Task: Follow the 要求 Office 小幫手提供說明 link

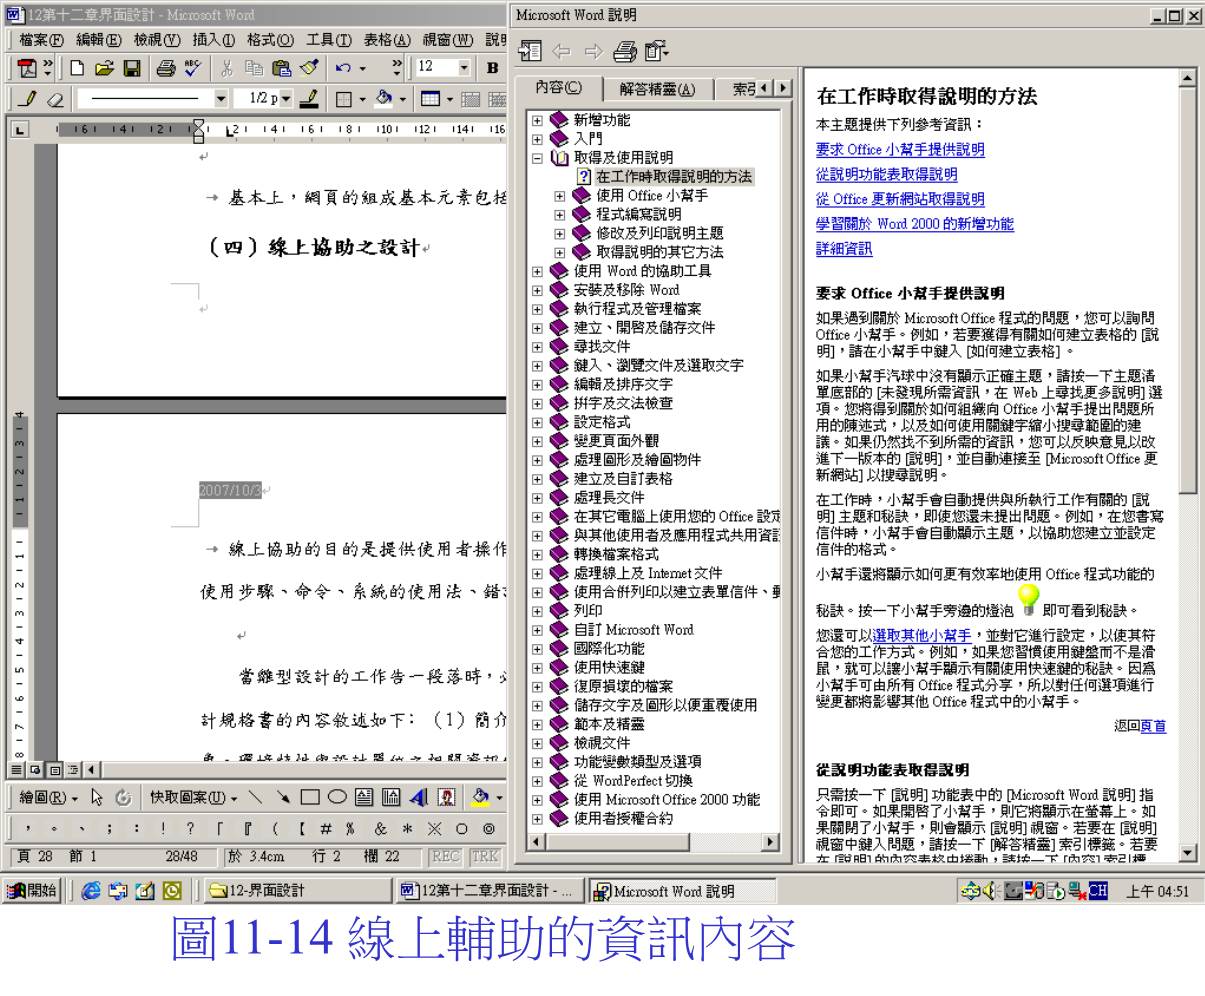Action: click(x=900, y=150)
